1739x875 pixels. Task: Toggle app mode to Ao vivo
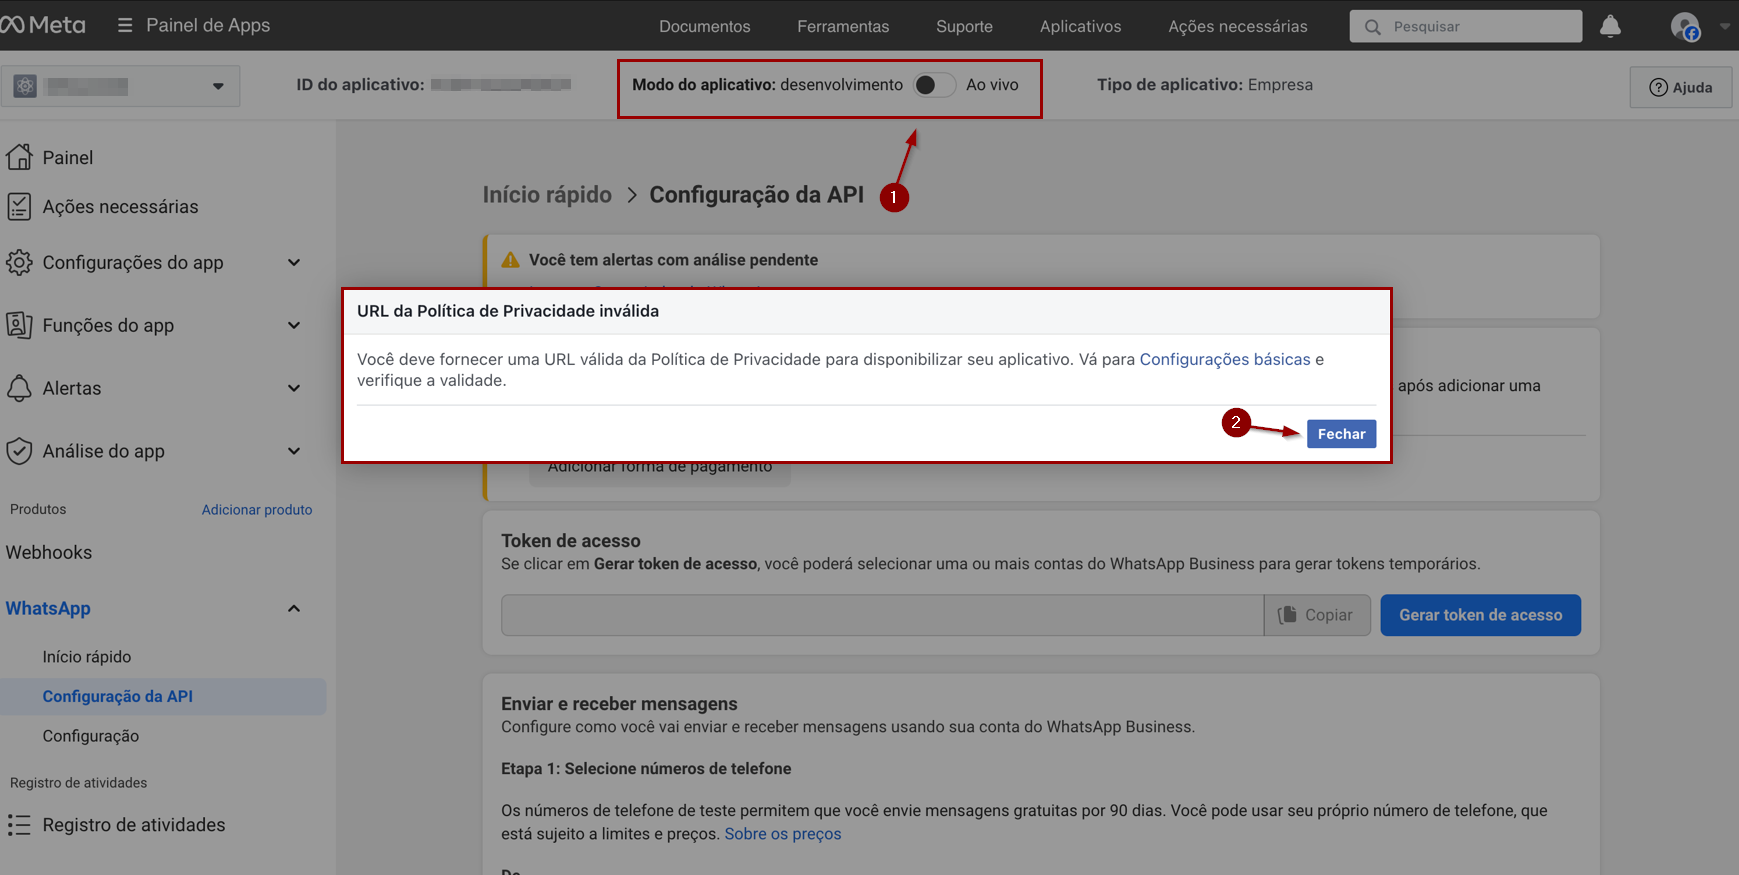(x=934, y=85)
